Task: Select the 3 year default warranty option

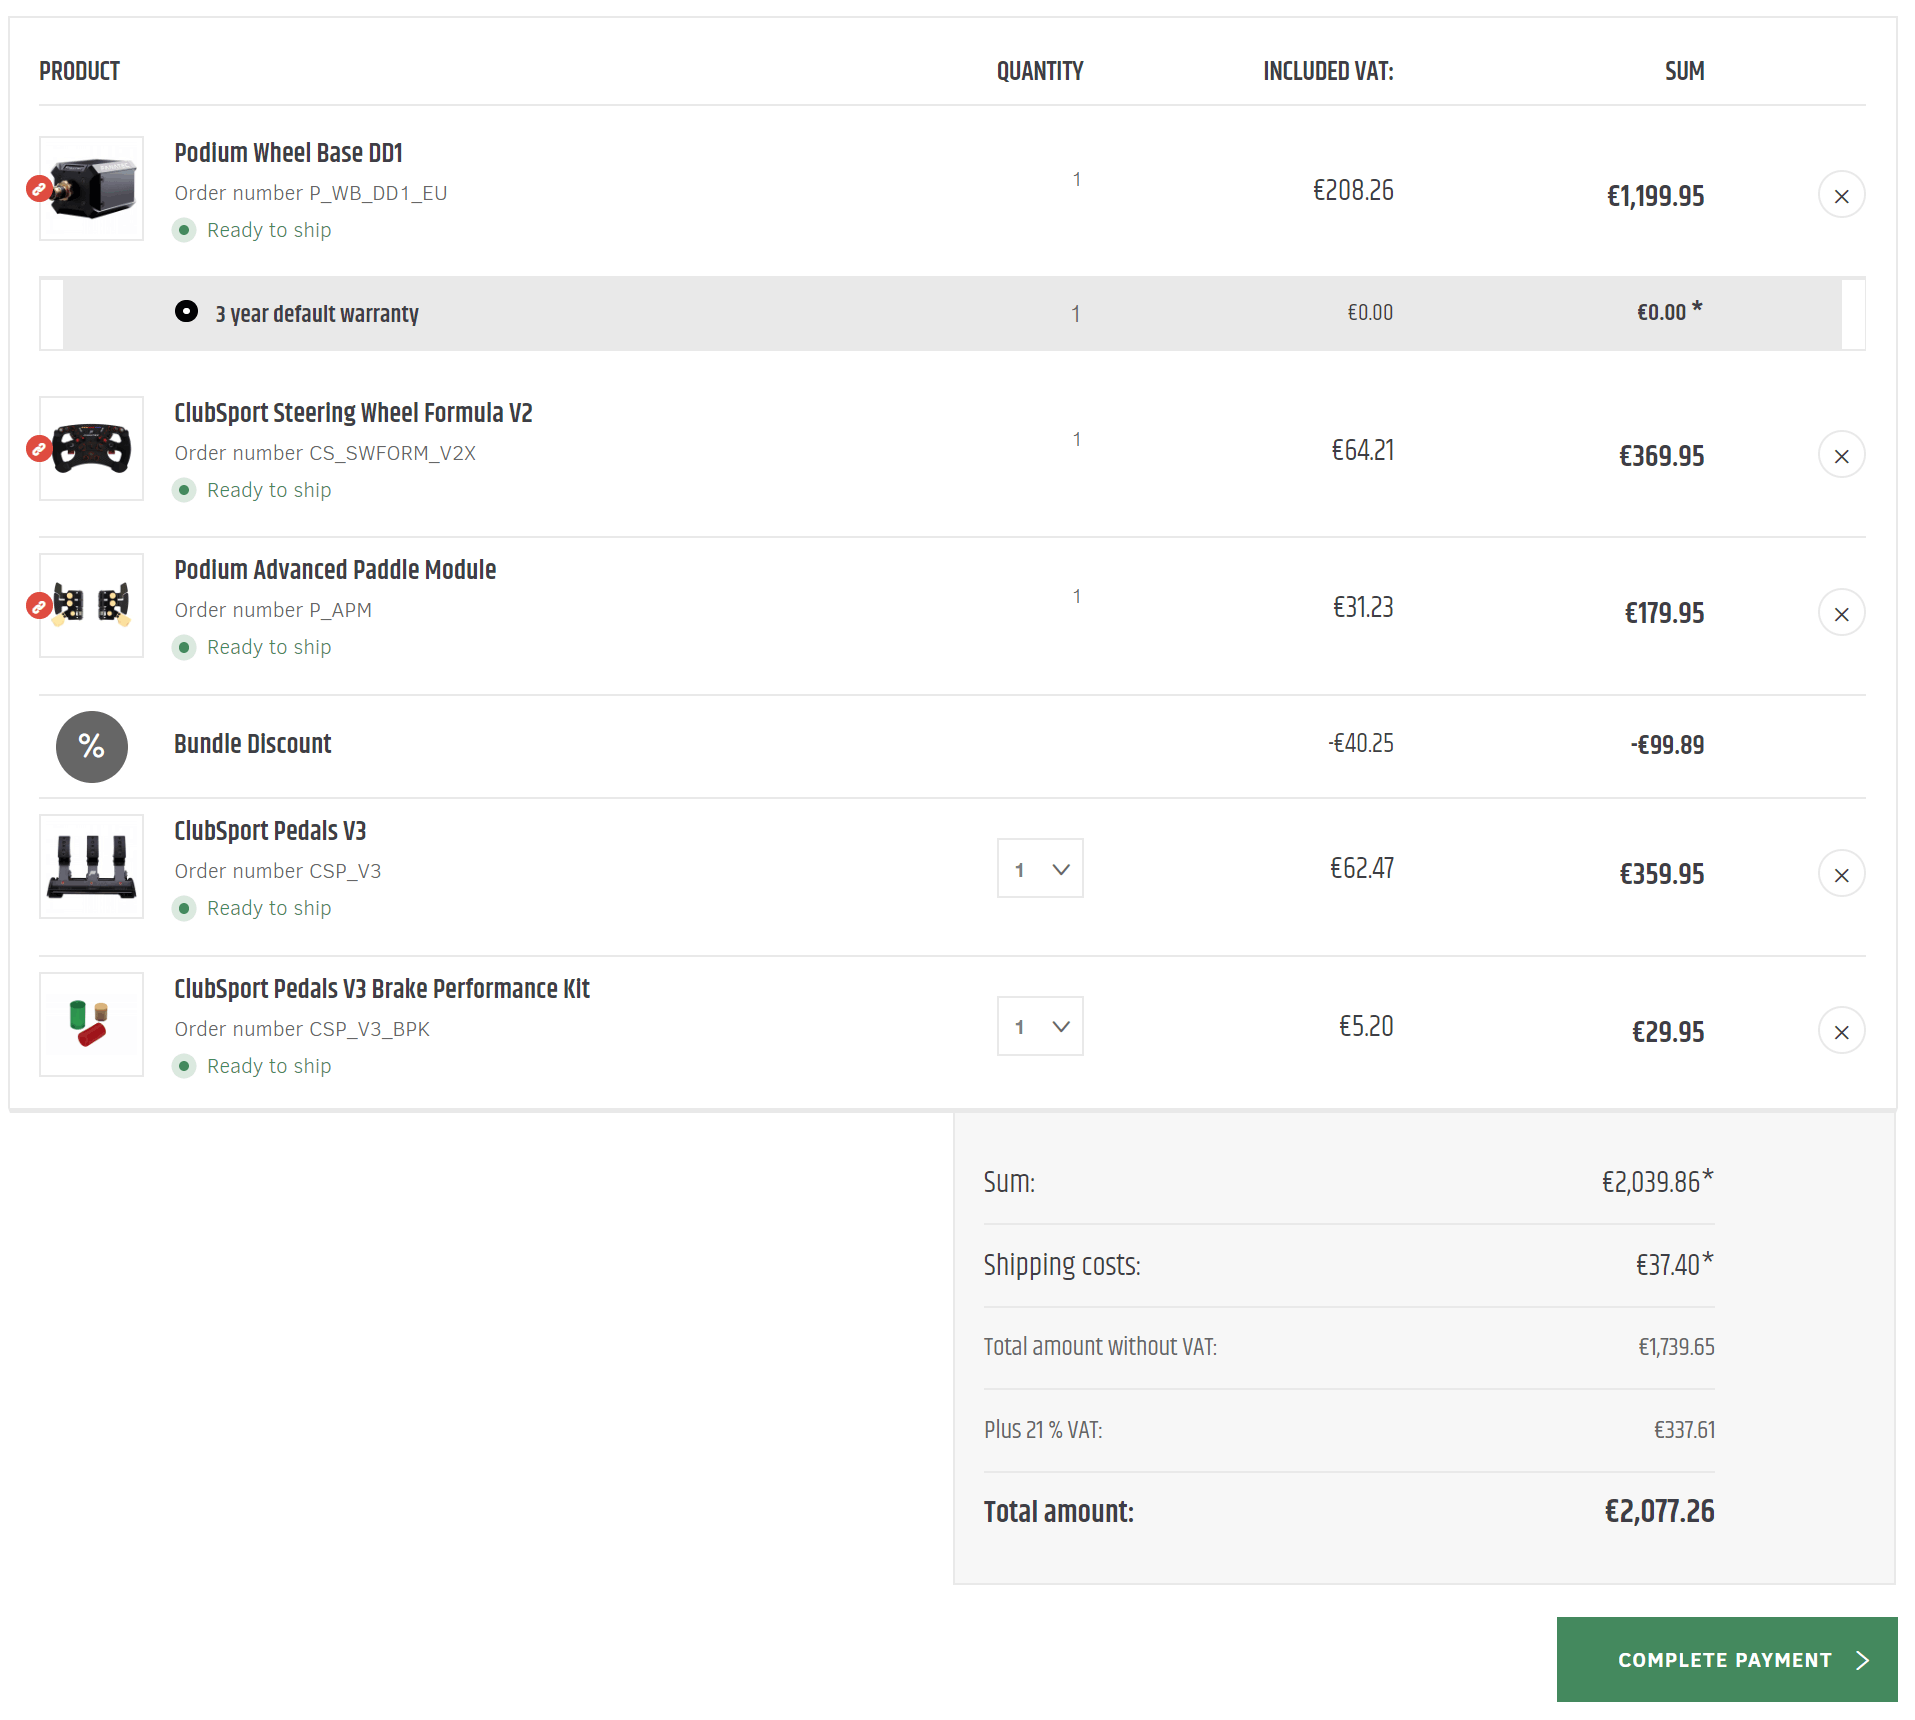Action: 186,312
